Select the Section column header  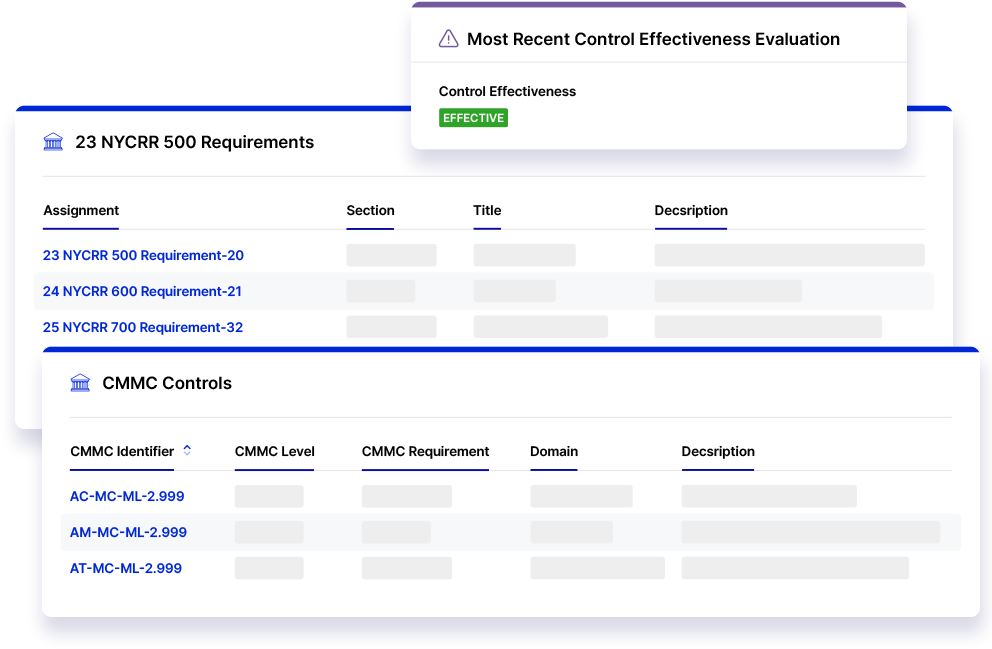click(370, 211)
